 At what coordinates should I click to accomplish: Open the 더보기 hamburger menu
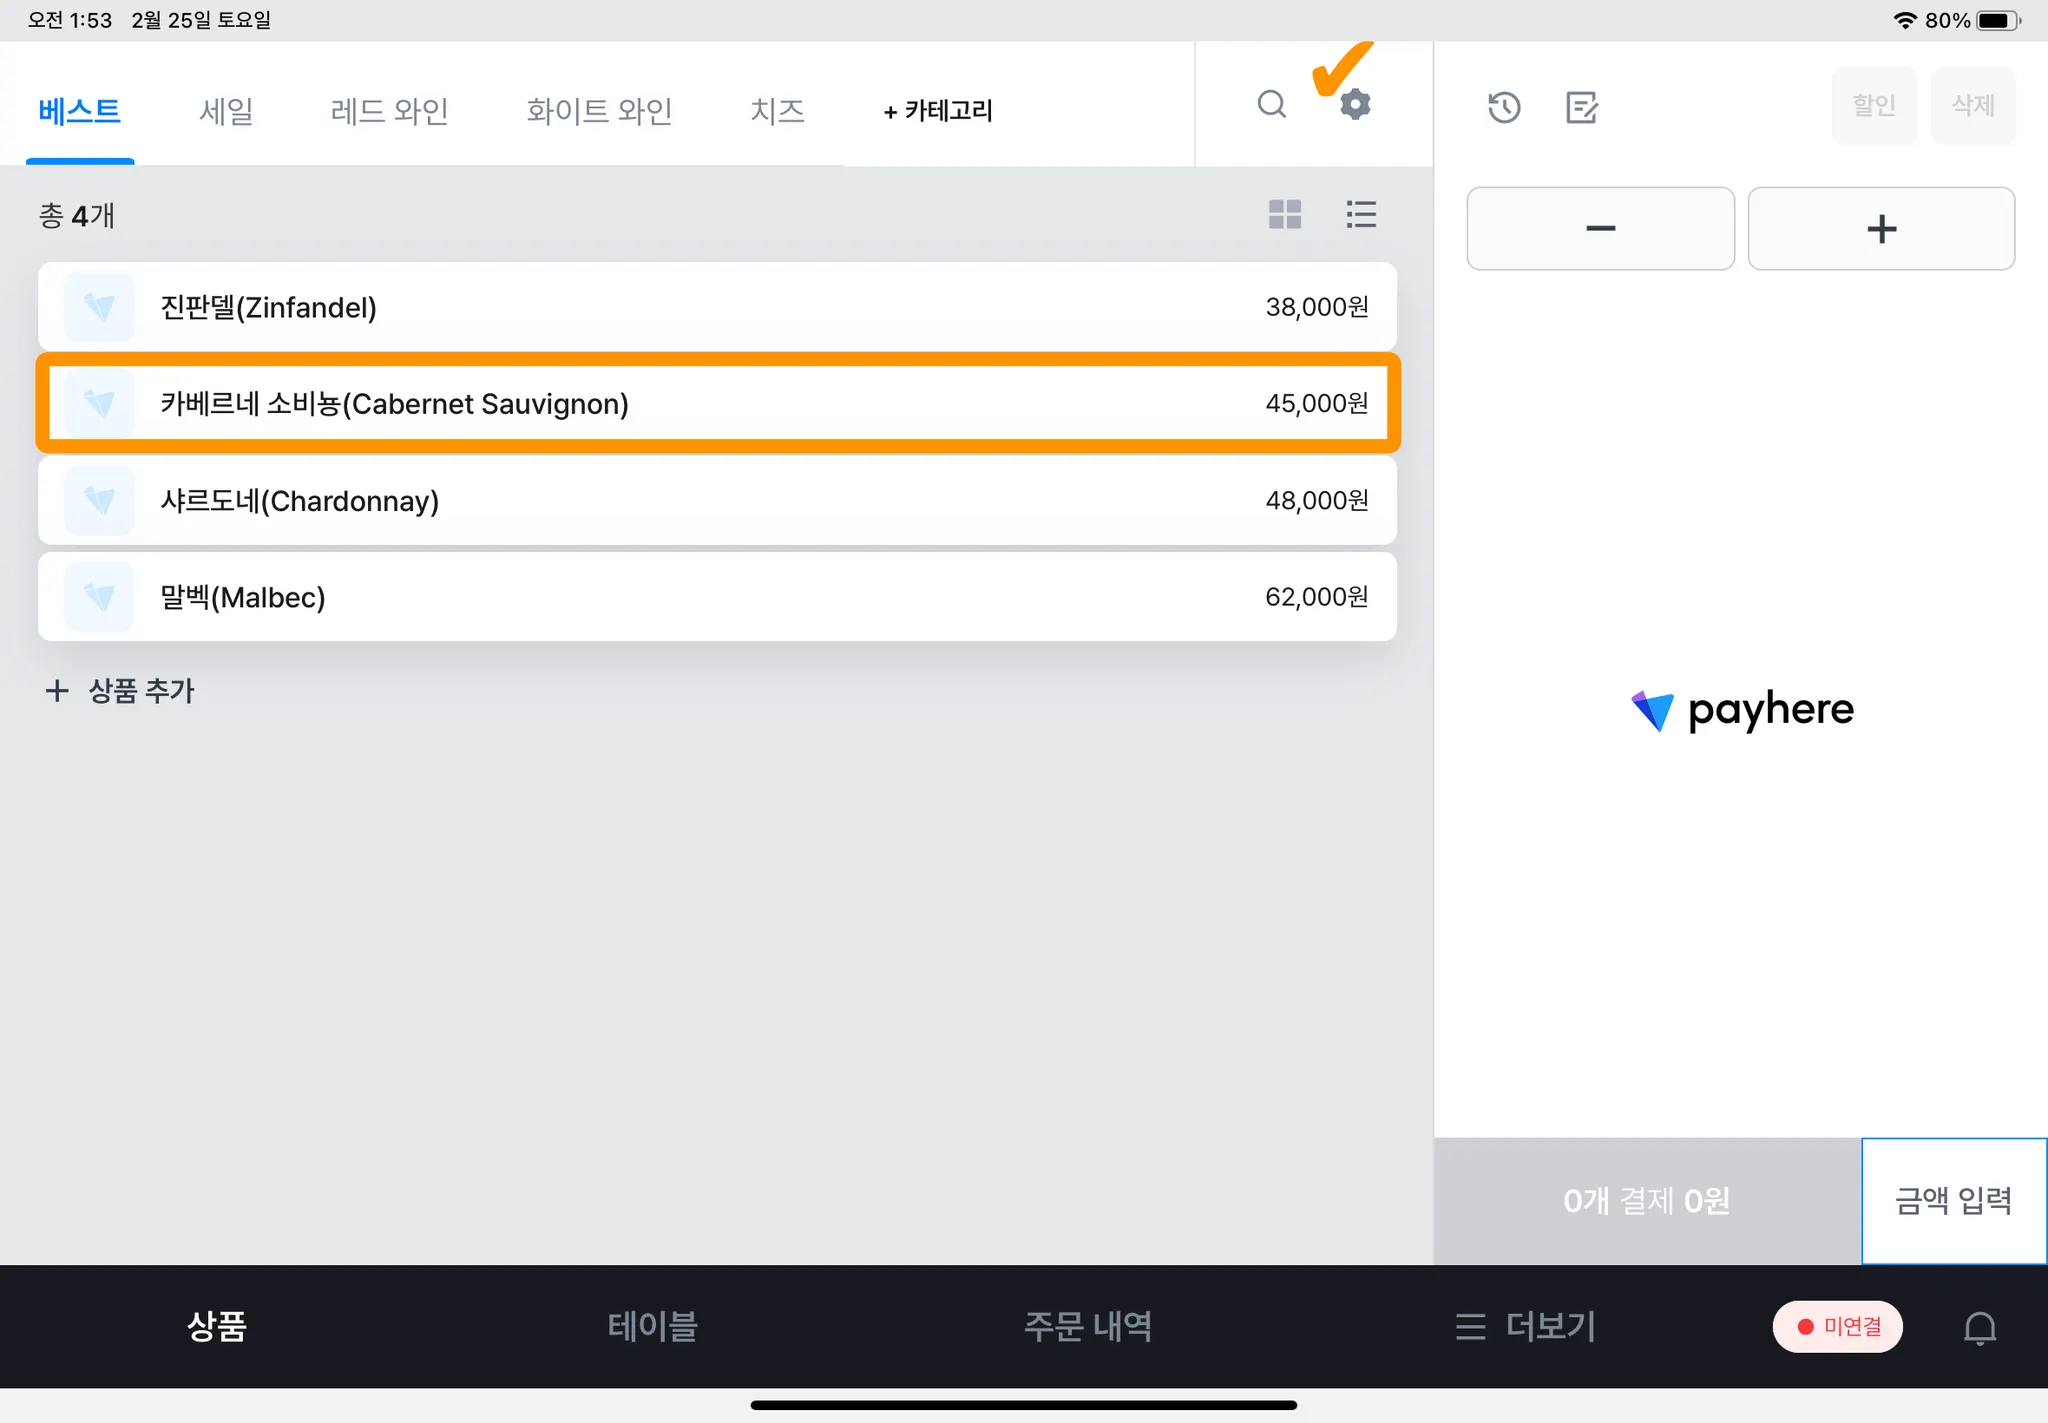tap(1526, 1327)
